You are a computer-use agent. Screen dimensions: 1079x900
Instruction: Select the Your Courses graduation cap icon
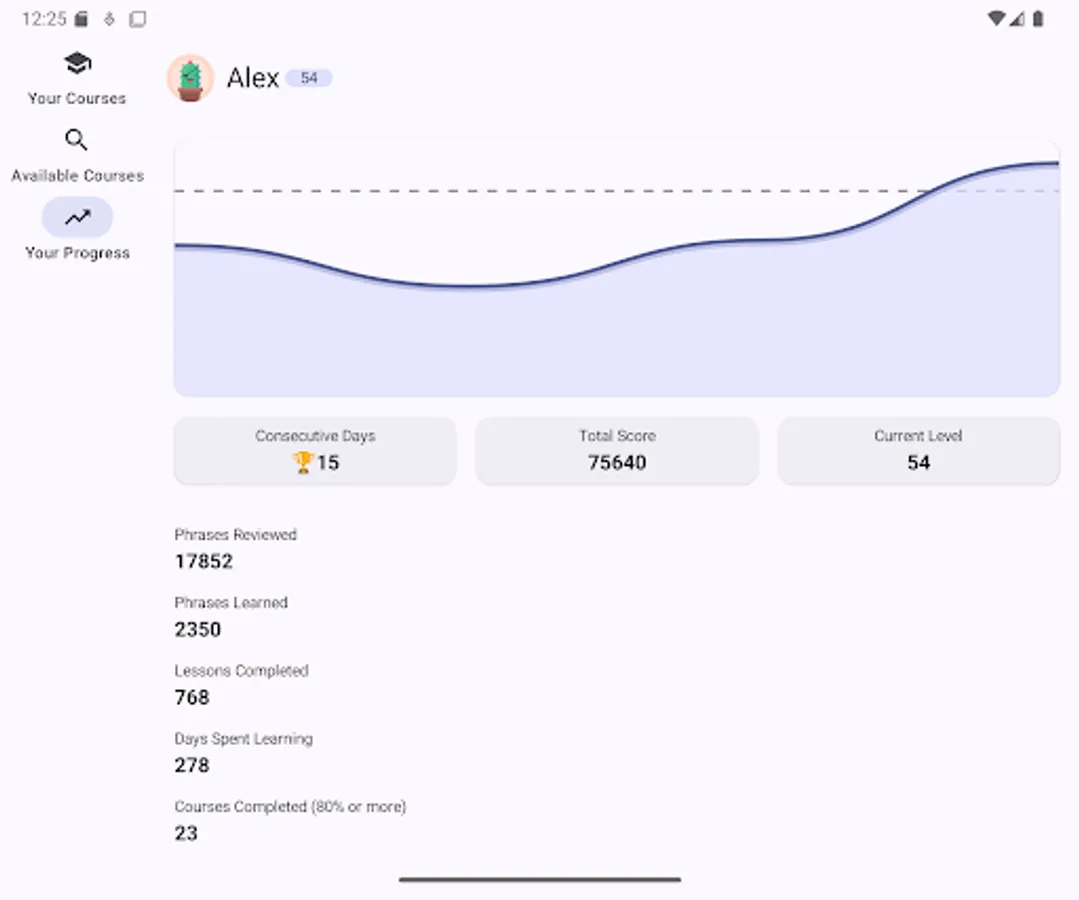point(76,62)
